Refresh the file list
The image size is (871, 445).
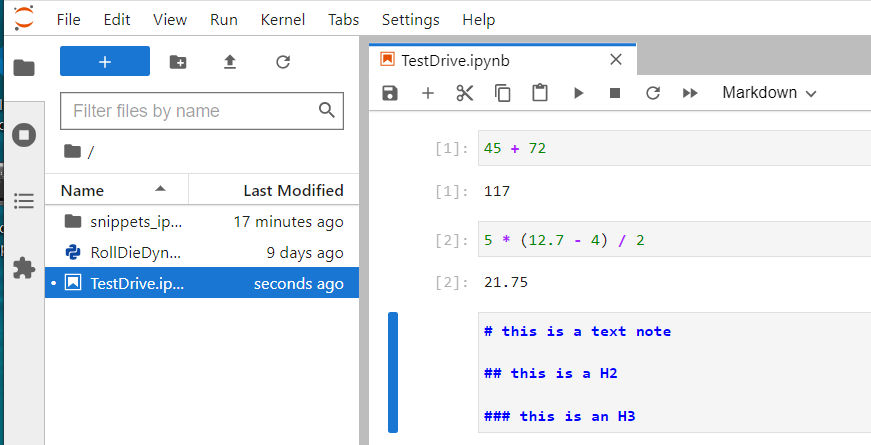[283, 62]
